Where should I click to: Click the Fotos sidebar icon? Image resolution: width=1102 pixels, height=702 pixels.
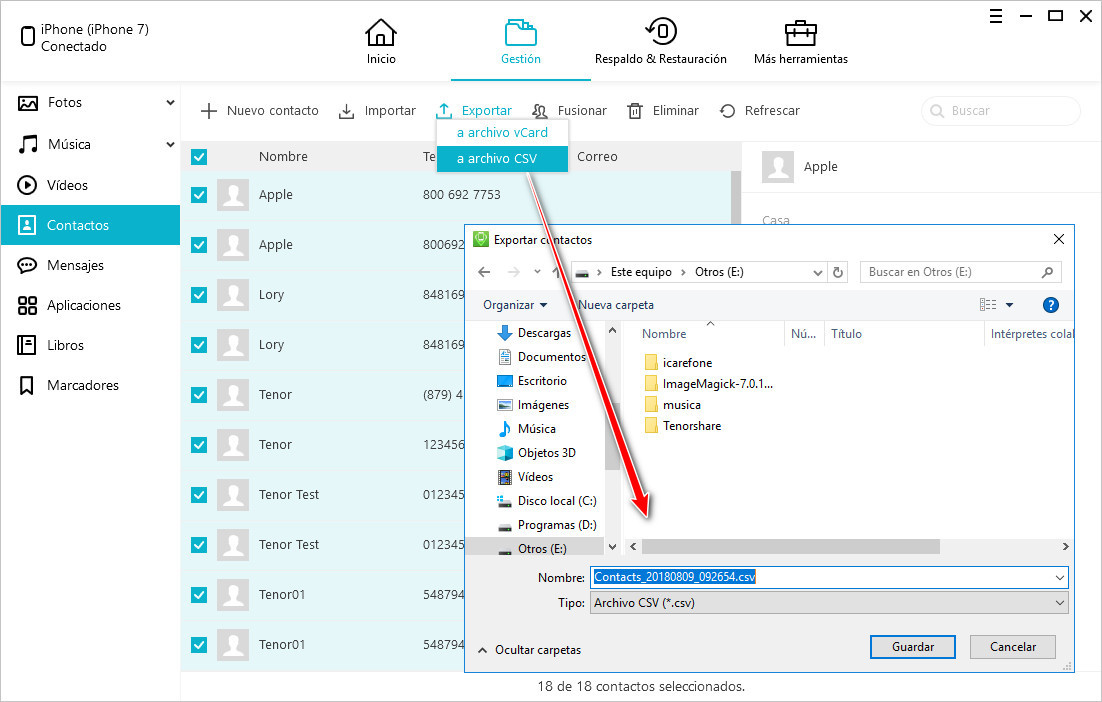point(27,103)
